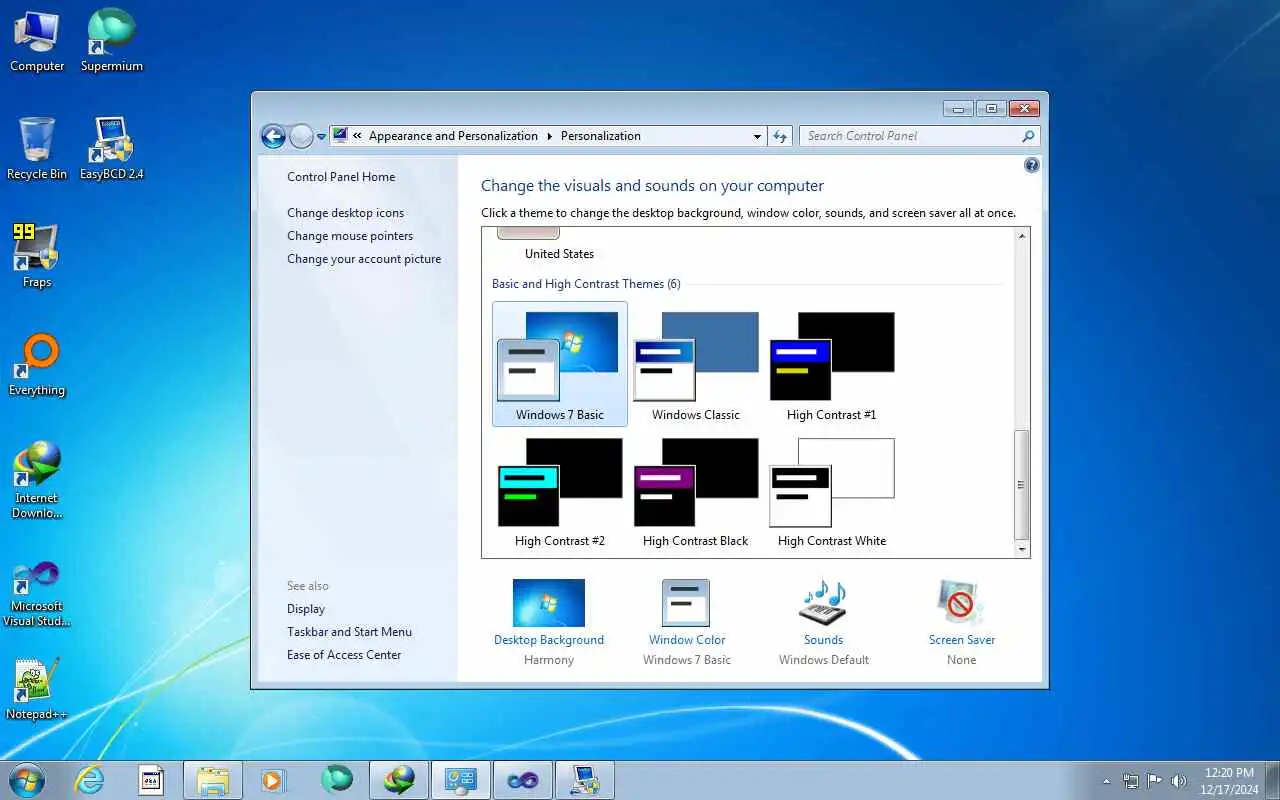Open the Help question mark button
This screenshot has width=1280, height=800.
click(x=1032, y=165)
